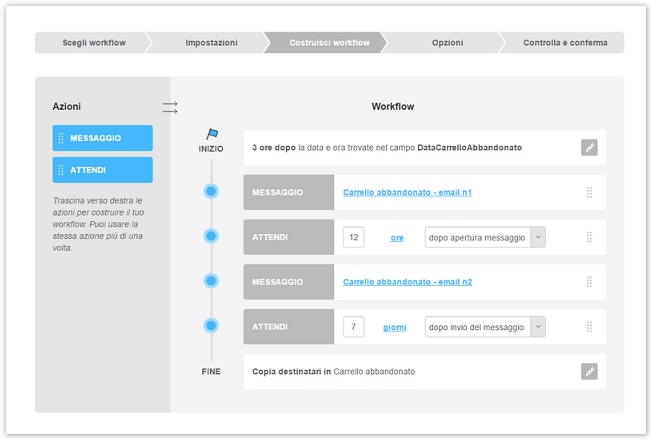Click the 'giorni' time unit link
This screenshot has height=440, width=652.
394,327
